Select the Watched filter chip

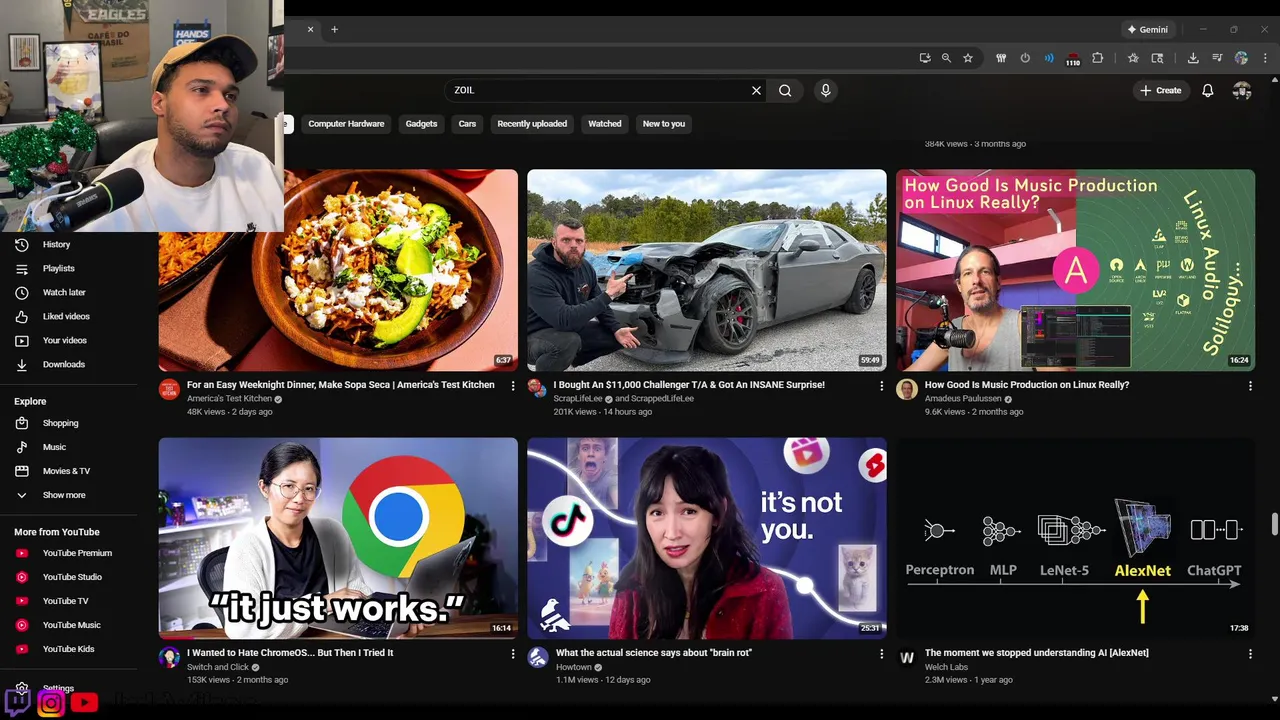[x=604, y=124]
